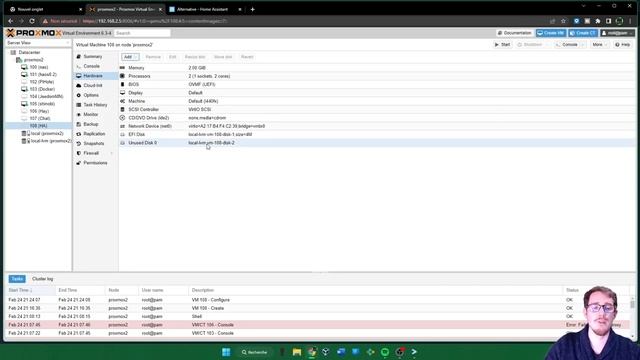
Task: Start the virtual machine
Action: click(x=502, y=44)
